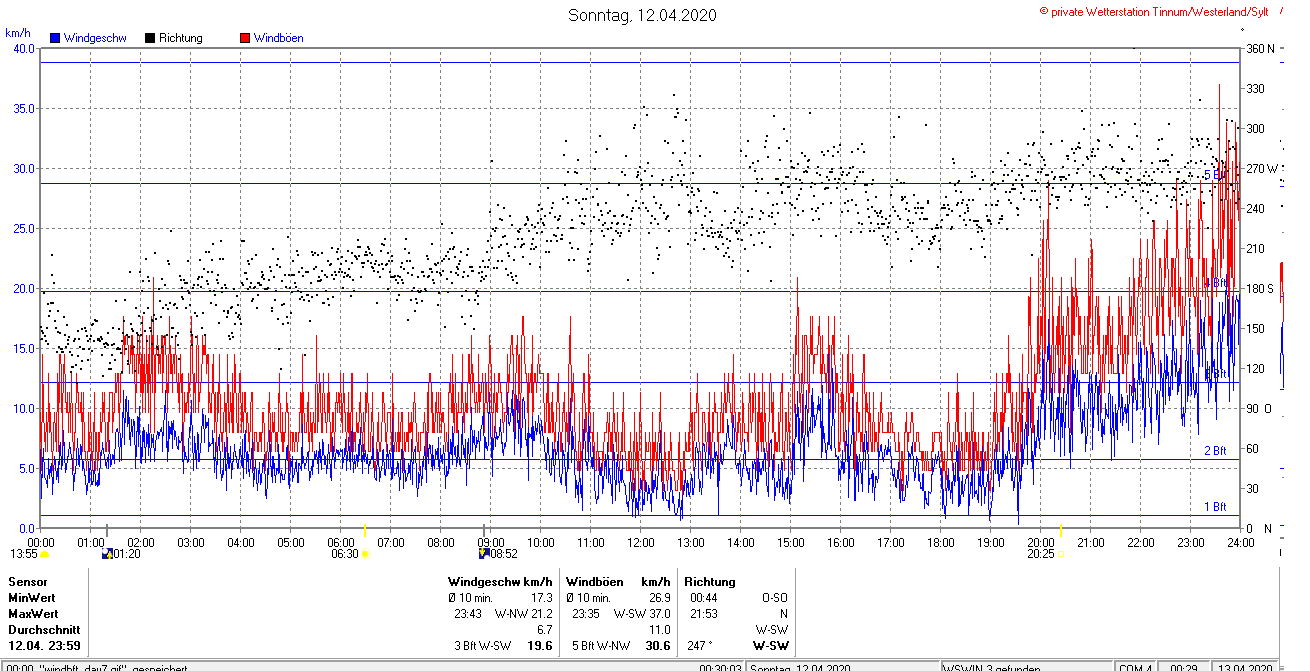Image resolution: width=1310 pixels, height=671 pixels.
Task: Select the Richtung legend label
Action: [181, 38]
